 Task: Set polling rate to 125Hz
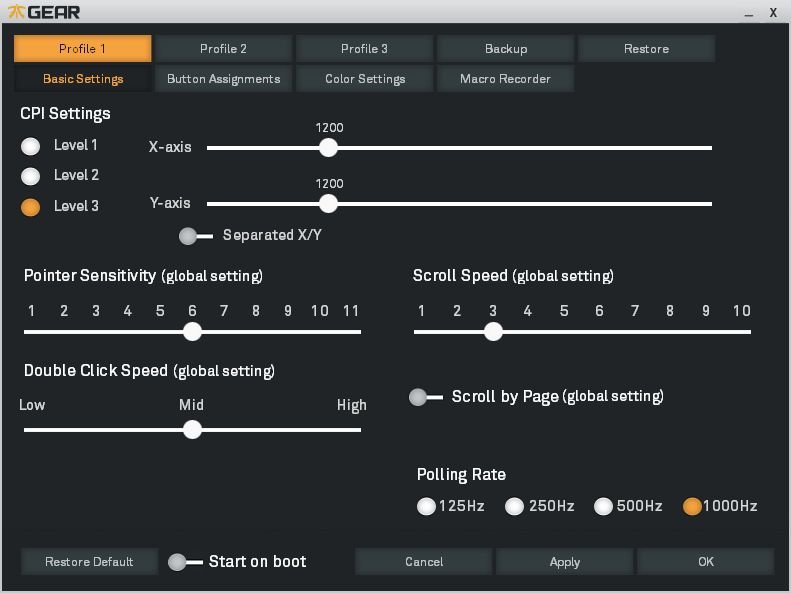coord(427,506)
